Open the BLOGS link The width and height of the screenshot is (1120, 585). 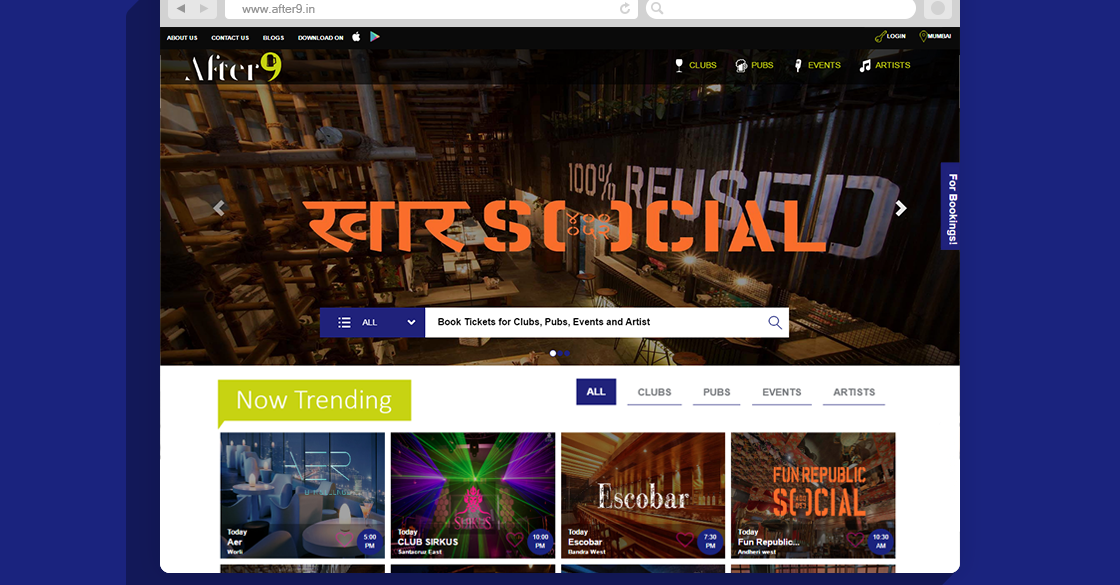[274, 38]
